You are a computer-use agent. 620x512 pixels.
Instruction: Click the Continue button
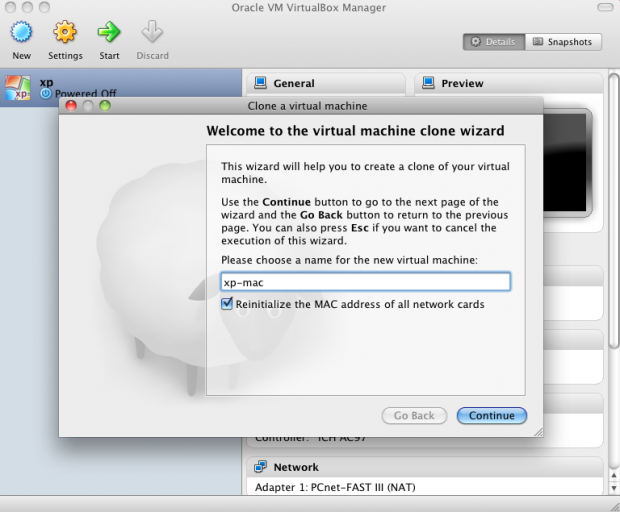point(491,416)
